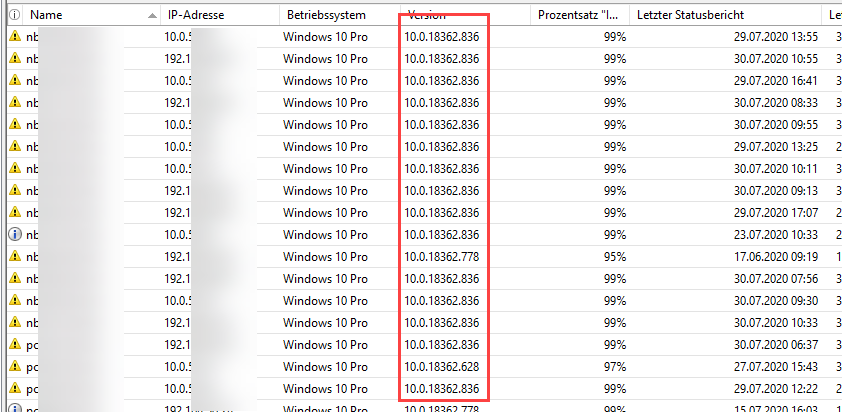
Task: Select info status icon of row reported 23.07.2020 10:33
Action: point(15,235)
